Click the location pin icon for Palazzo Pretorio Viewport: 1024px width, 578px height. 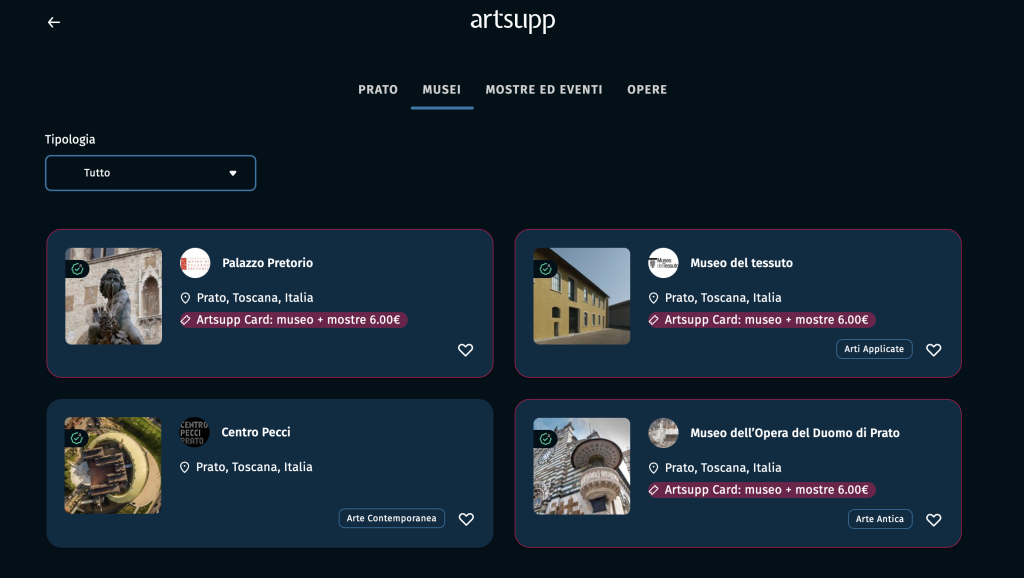(x=185, y=298)
